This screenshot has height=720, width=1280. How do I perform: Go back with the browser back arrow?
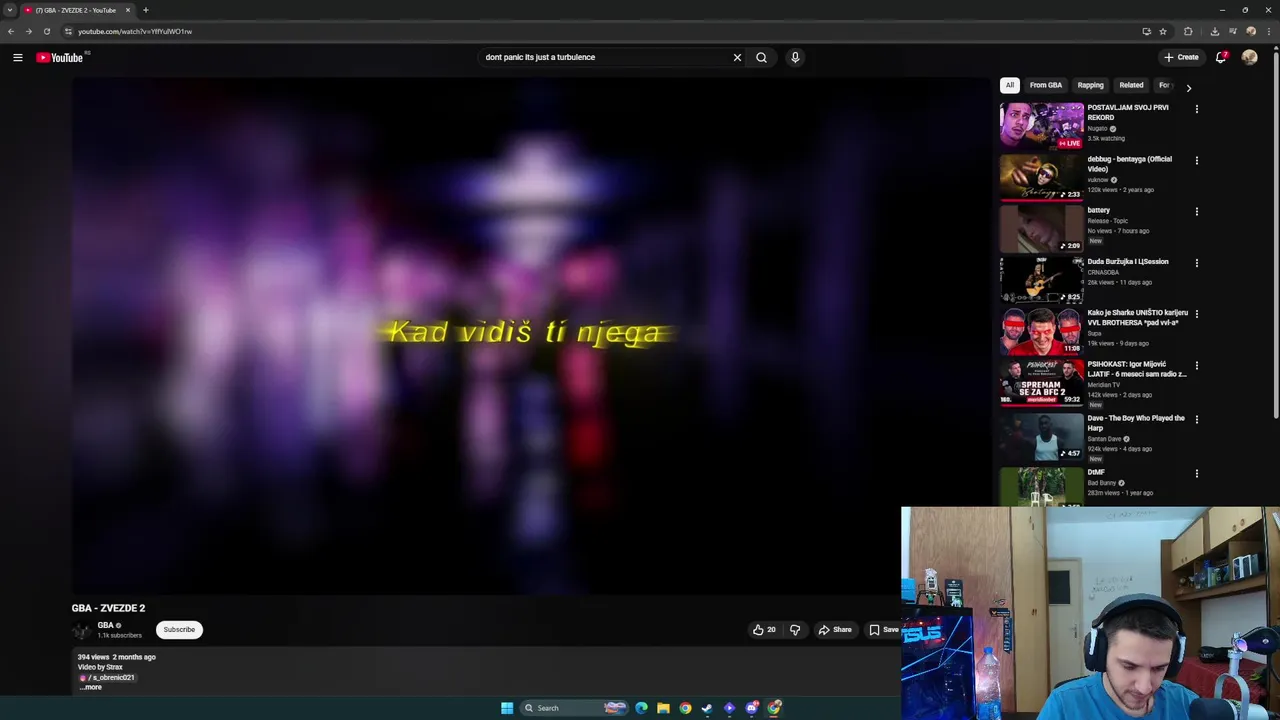click(x=11, y=31)
